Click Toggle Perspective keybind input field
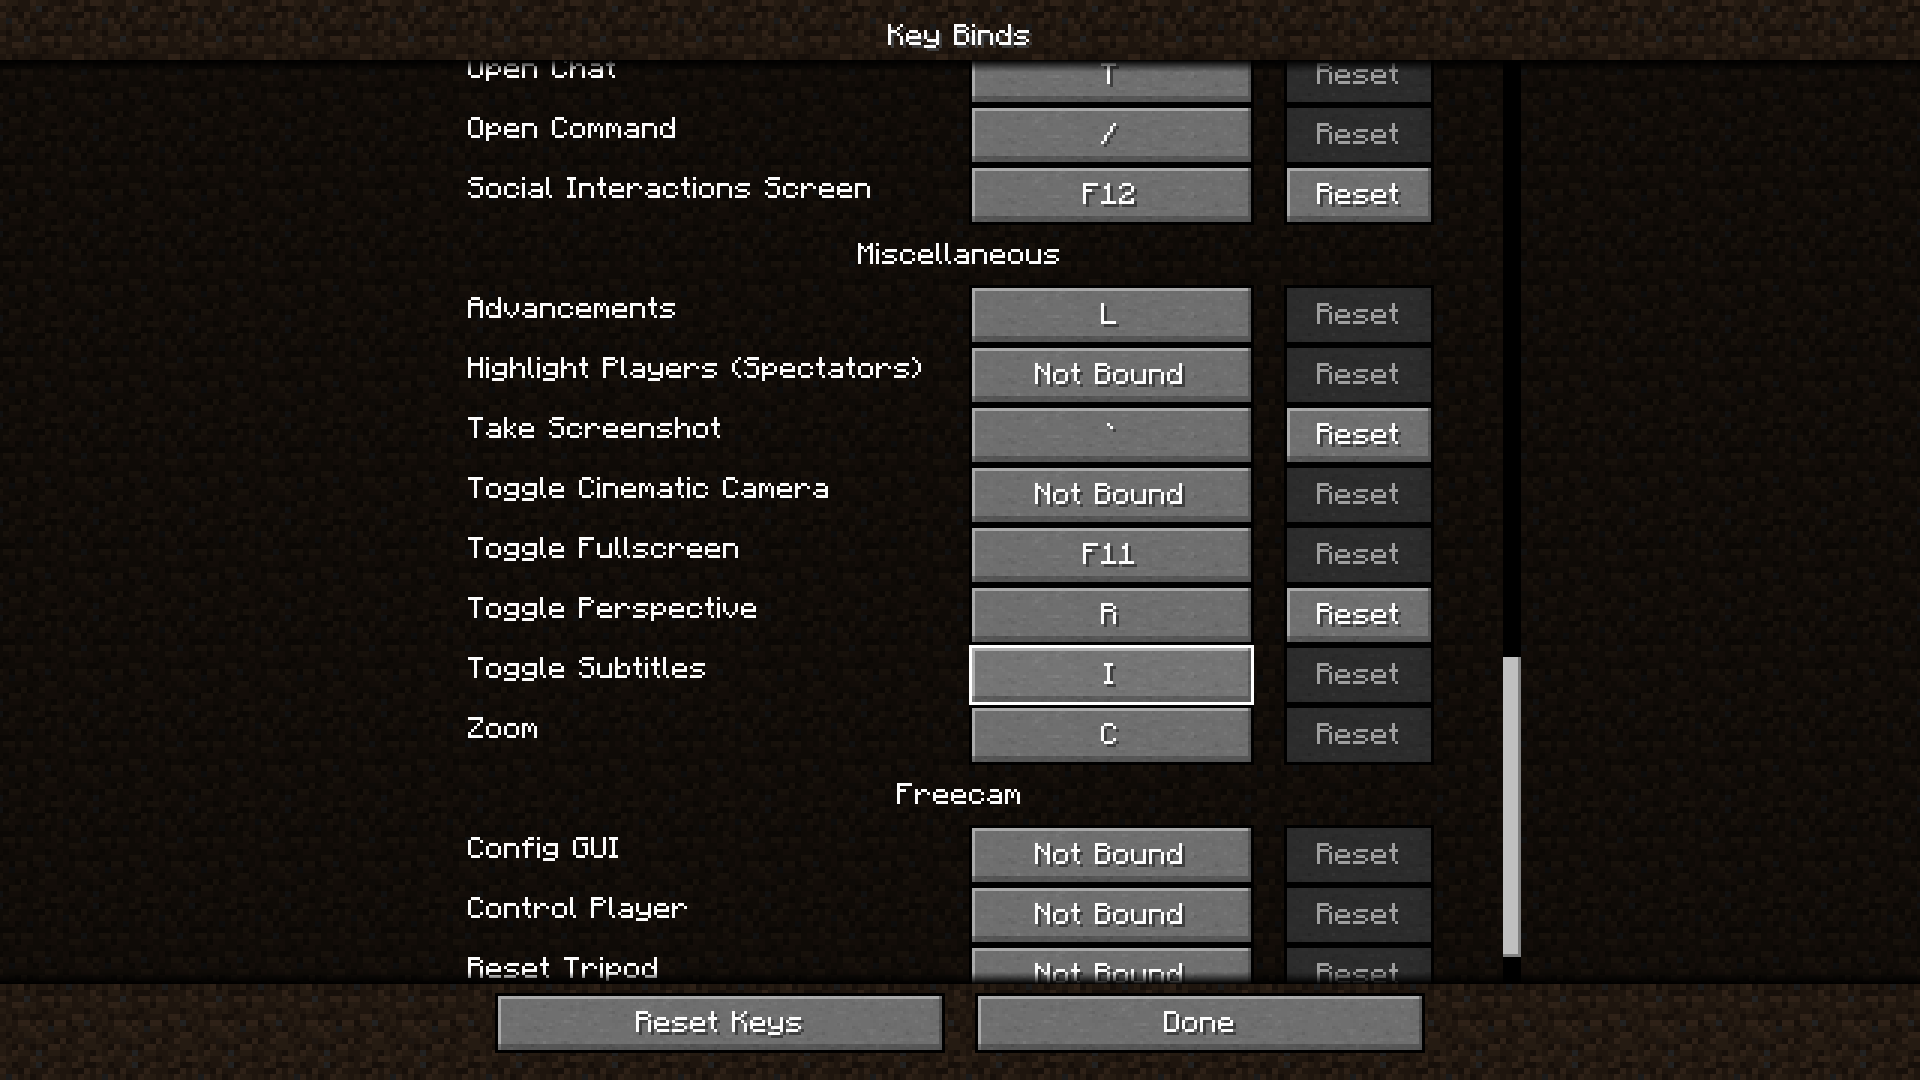 pos(1109,613)
